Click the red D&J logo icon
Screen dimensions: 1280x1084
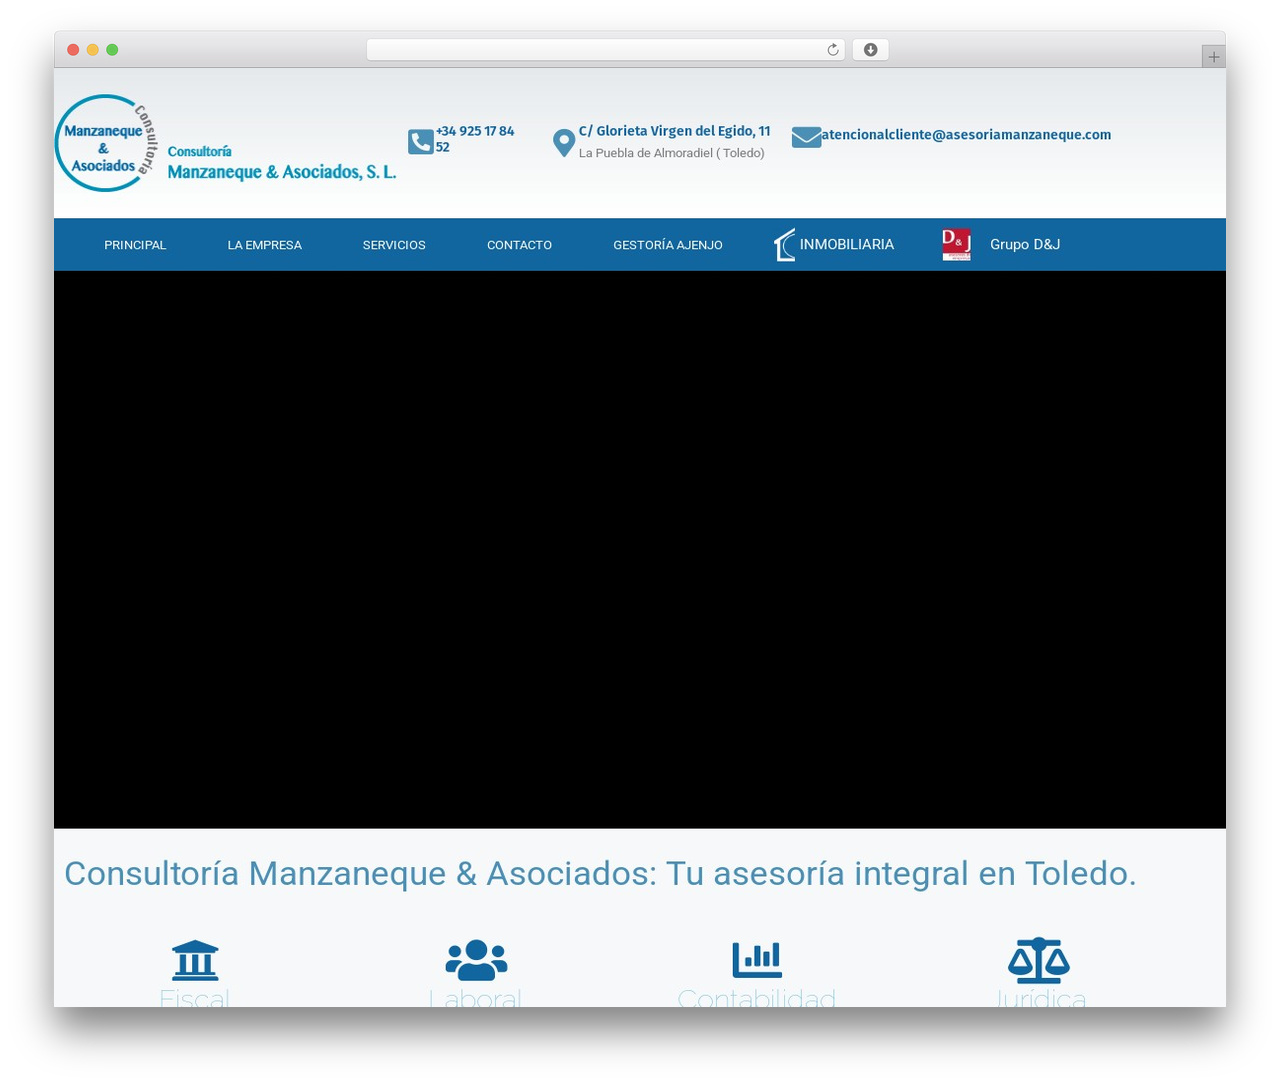click(x=956, y=245)
